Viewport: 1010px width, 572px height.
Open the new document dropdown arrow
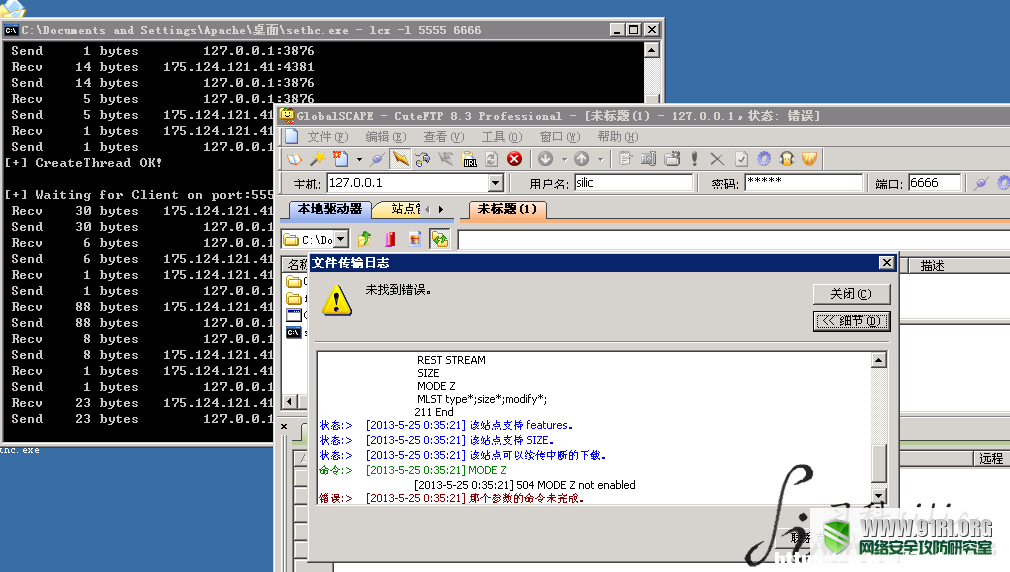359,159
